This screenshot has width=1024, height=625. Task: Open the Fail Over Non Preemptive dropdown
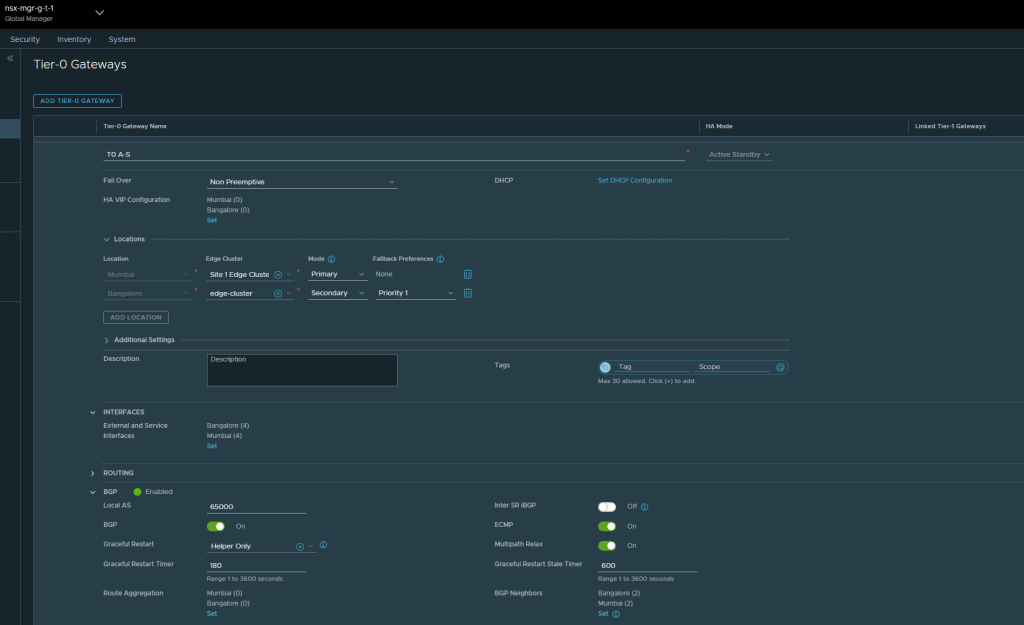point(301,182)
